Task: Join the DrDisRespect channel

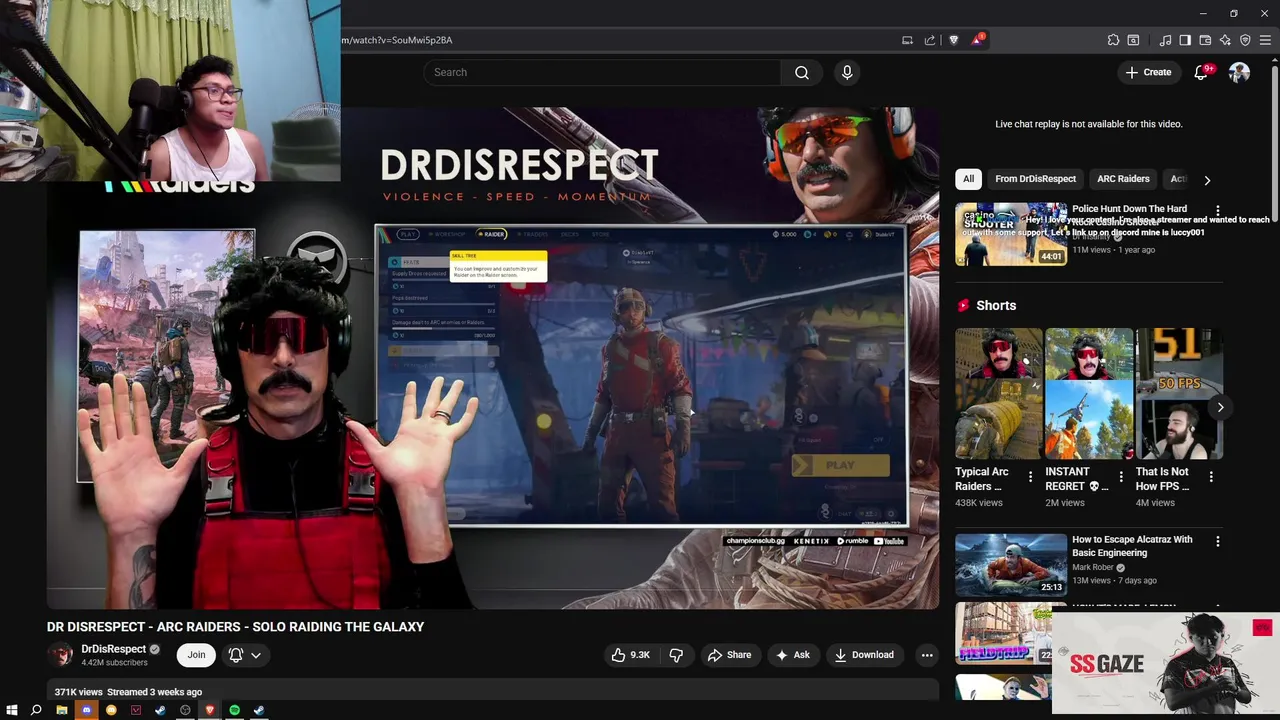Action: (196, 655)
